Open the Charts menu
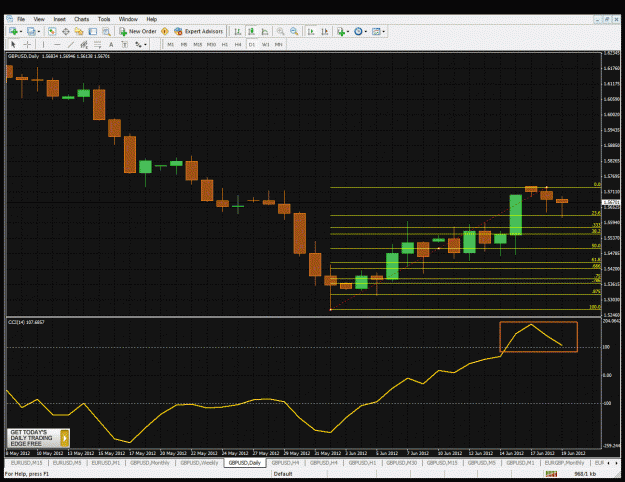The image size is (625, 482). point(82,19)
